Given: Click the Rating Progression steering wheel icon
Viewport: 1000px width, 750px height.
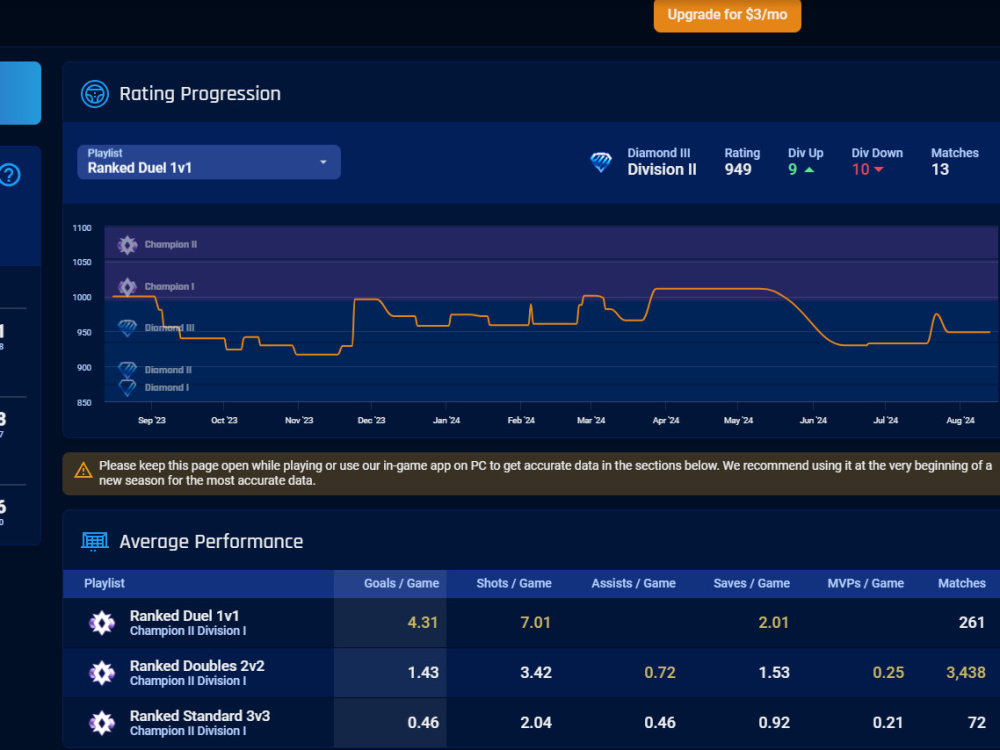Looking at the screenshot, I should coord(94,94).
